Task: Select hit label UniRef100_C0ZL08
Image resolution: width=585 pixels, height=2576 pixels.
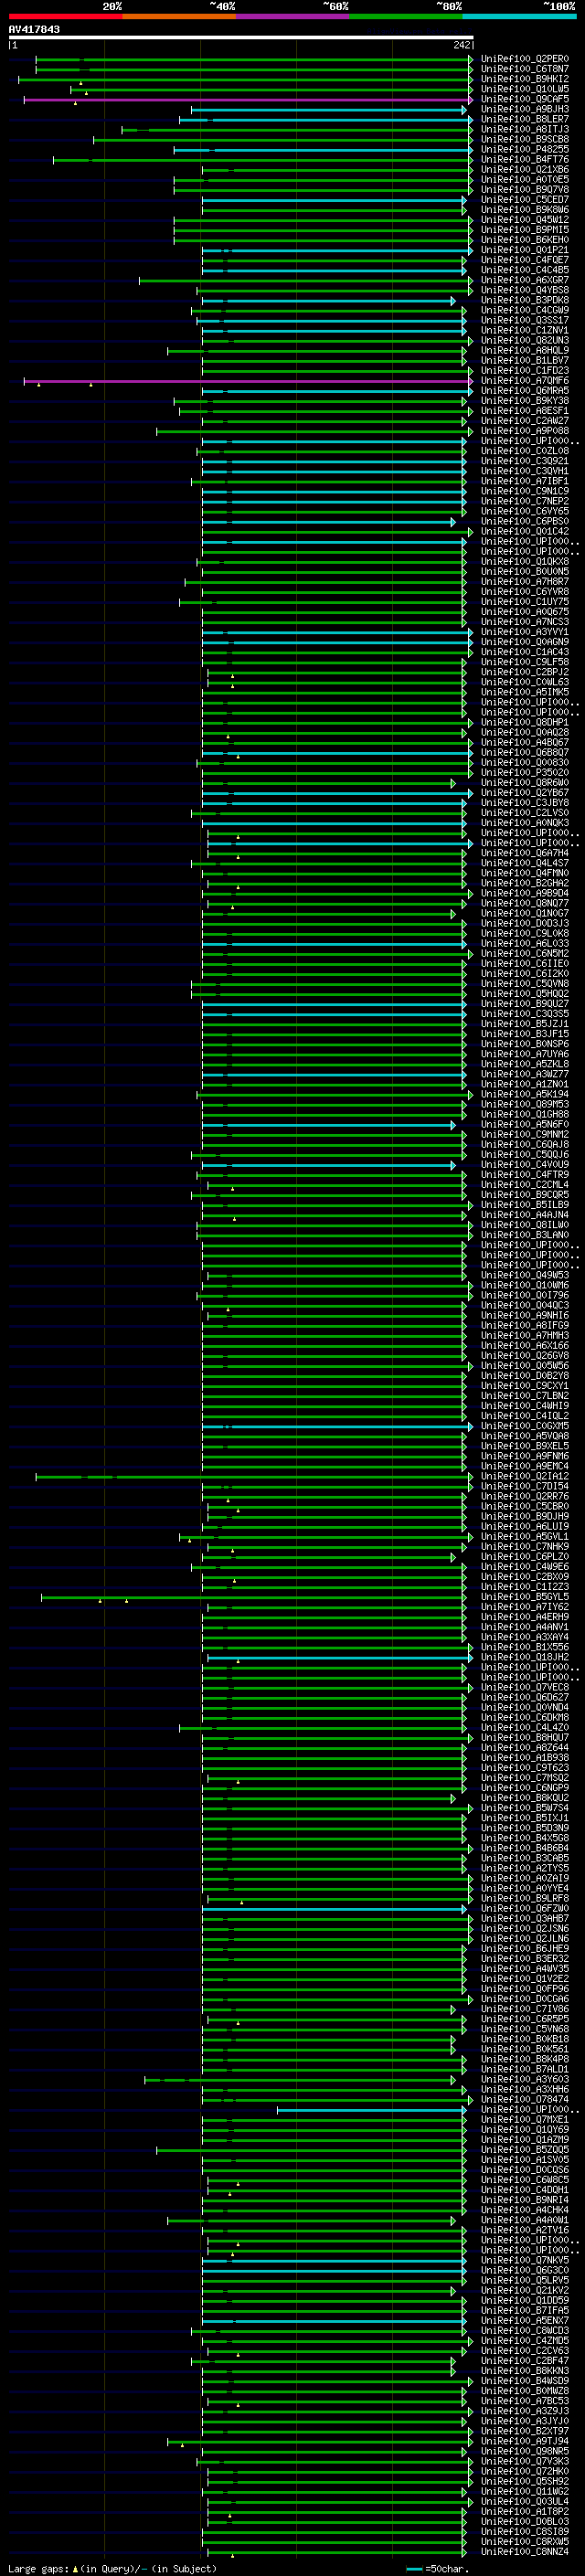Action: (x=524, y=451)
